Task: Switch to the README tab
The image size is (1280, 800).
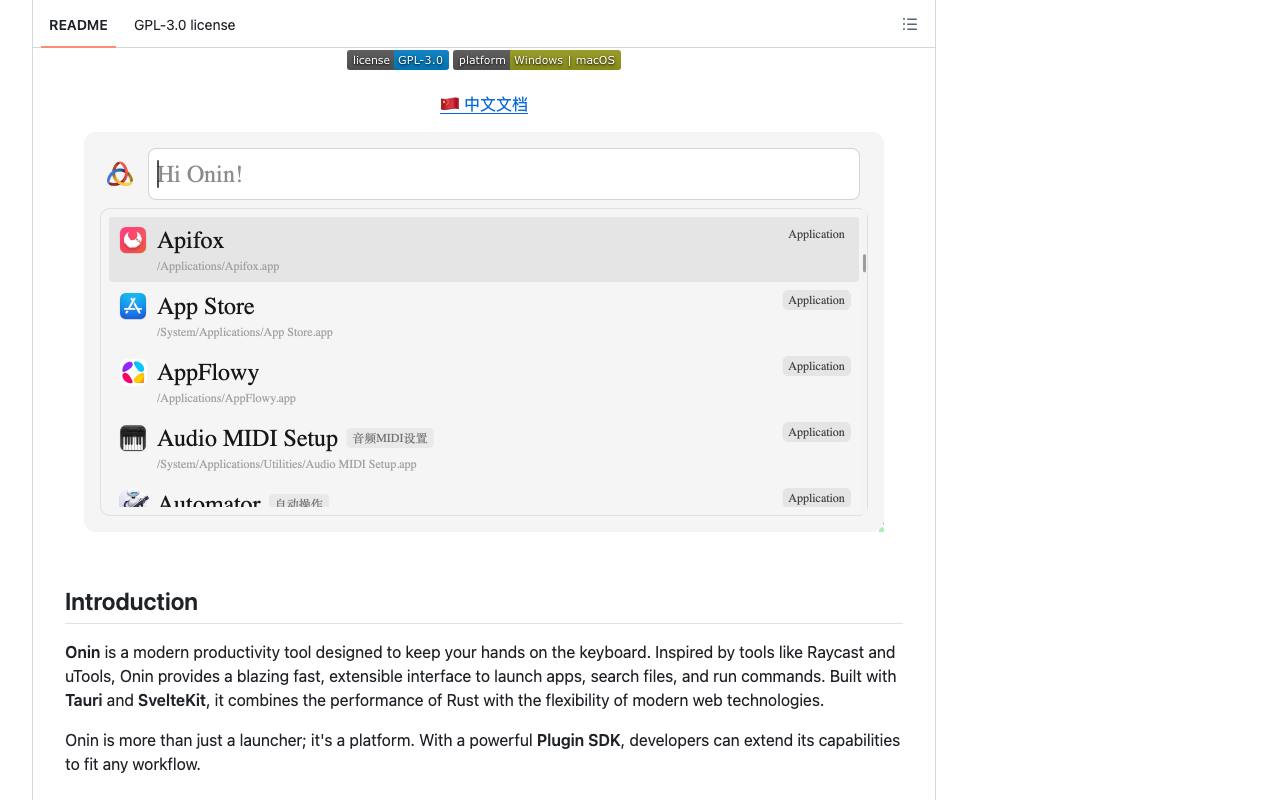Action: tap(78, 25)
